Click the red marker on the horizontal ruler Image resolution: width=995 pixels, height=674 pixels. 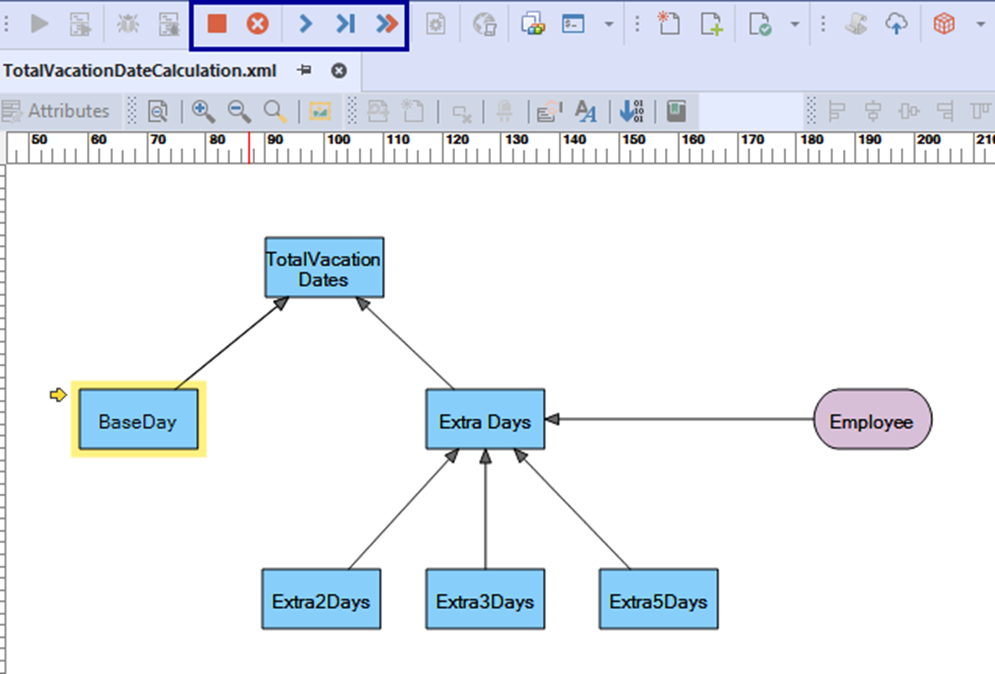[x=249, y=148]
